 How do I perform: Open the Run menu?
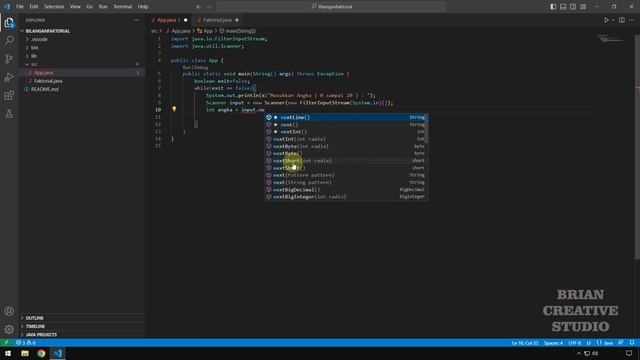click(103, 7)
